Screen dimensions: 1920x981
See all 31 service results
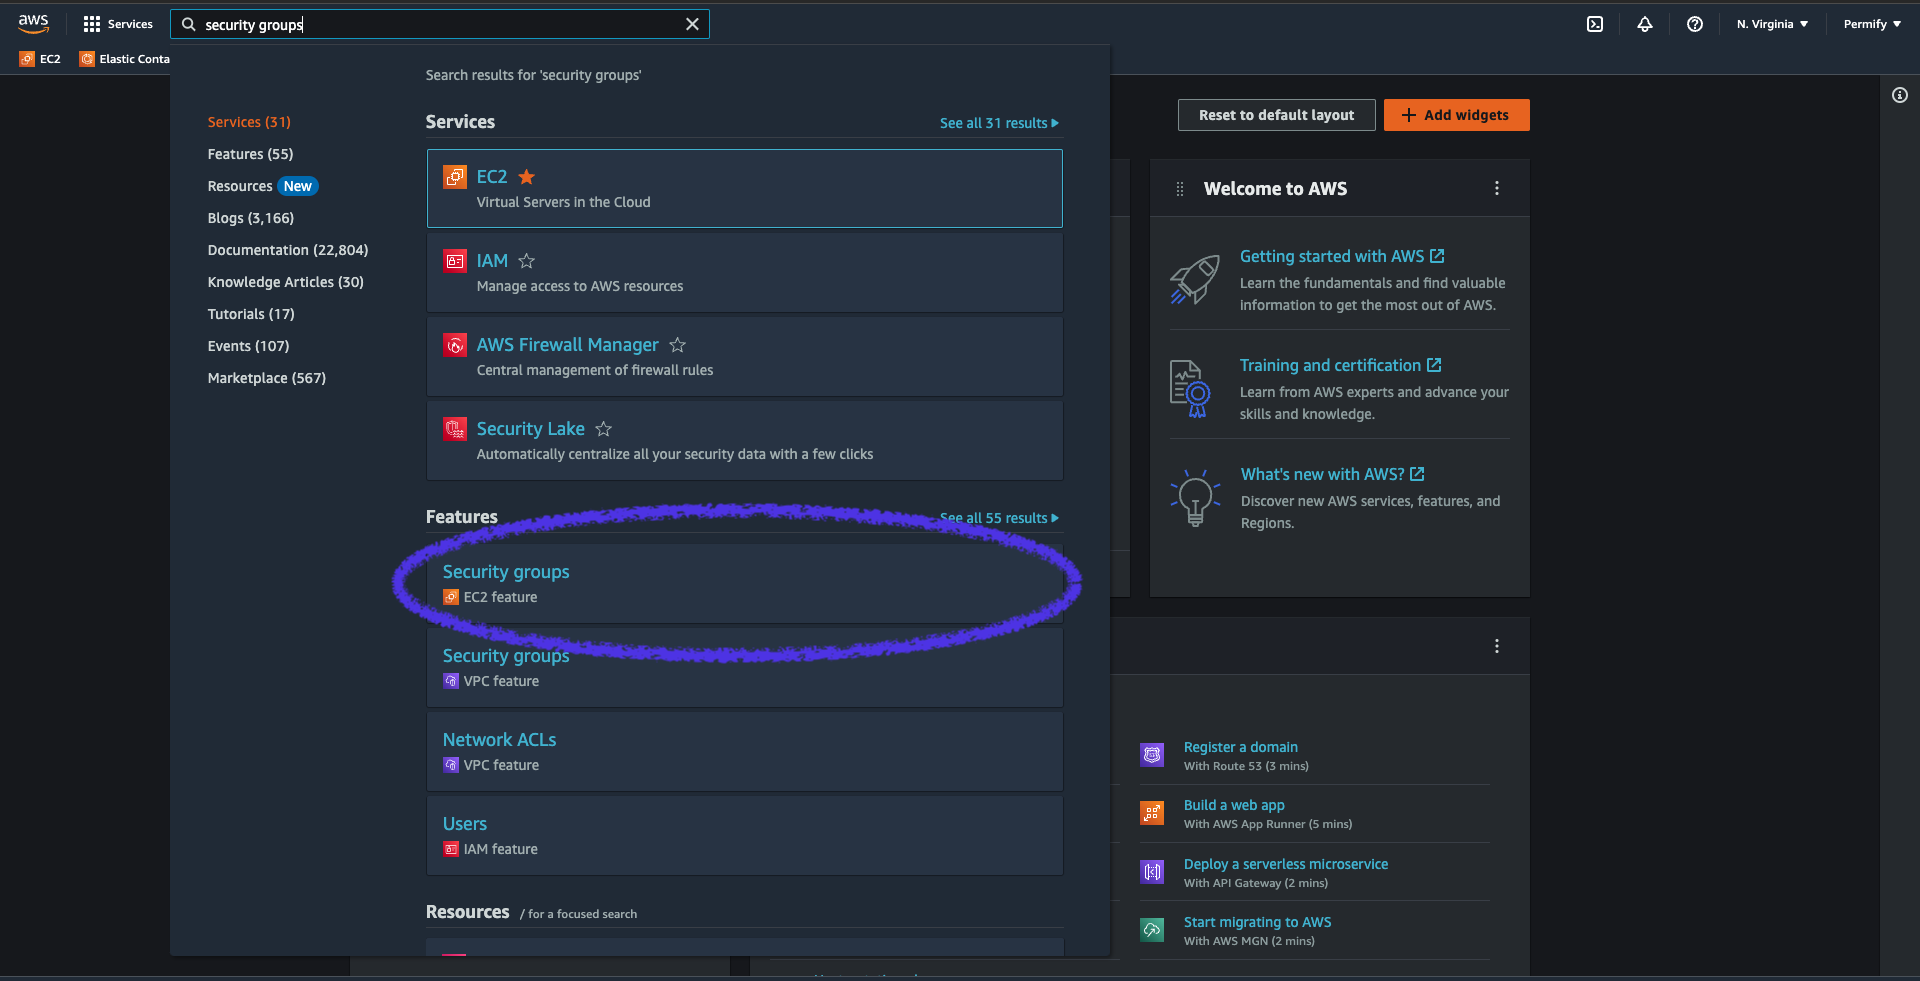(x=999, y=123)
